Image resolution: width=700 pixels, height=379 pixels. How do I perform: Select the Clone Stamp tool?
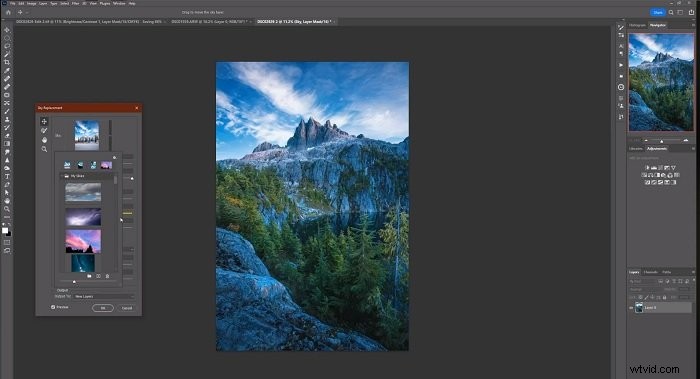(7, 119)
